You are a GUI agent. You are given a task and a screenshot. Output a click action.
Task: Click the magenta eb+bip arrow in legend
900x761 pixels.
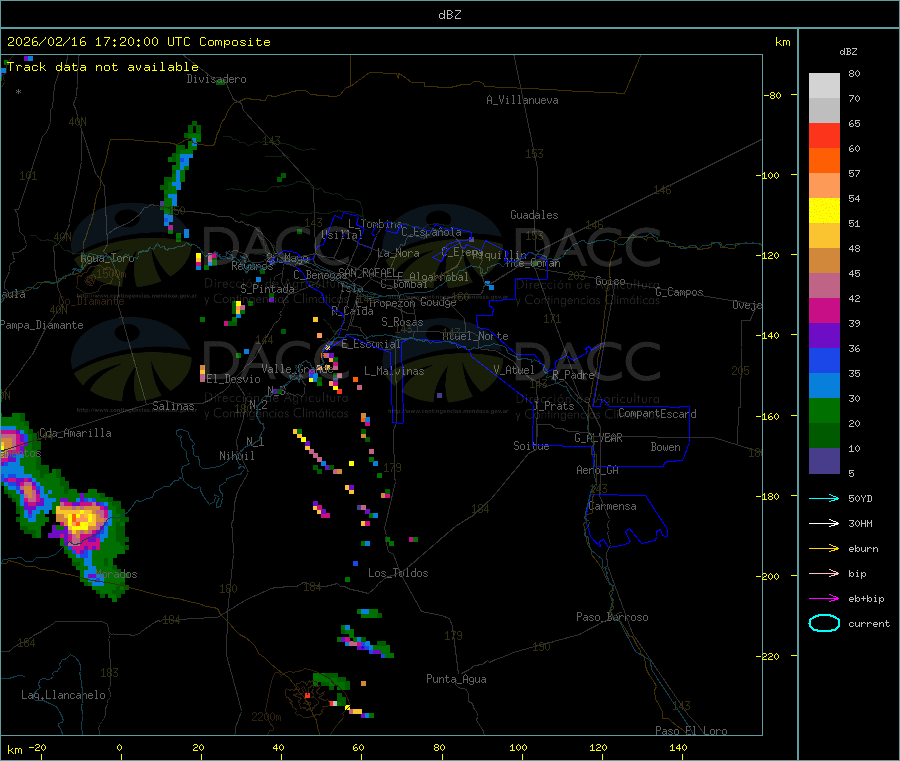[824, 599]
